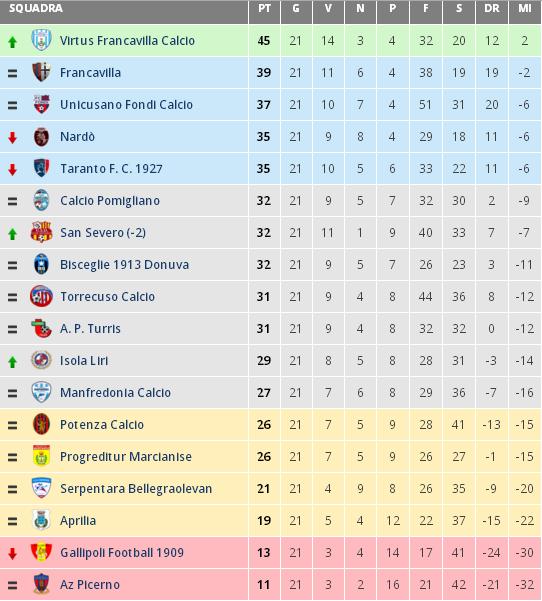The image size is (542, 601).
Task: Click the Torrecuso Calcio team logo
Action: coord(41,296)
